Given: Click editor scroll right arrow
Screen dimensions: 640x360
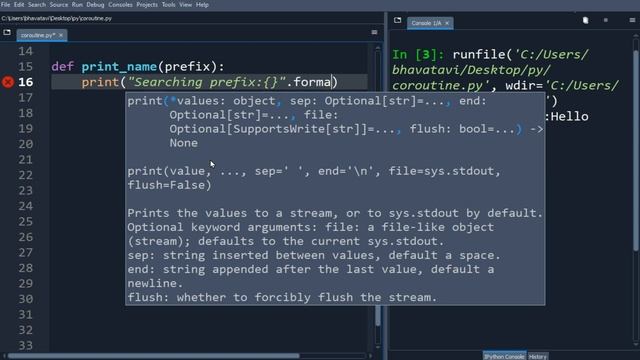Looking at the screenshot, I should click(370, 356).
